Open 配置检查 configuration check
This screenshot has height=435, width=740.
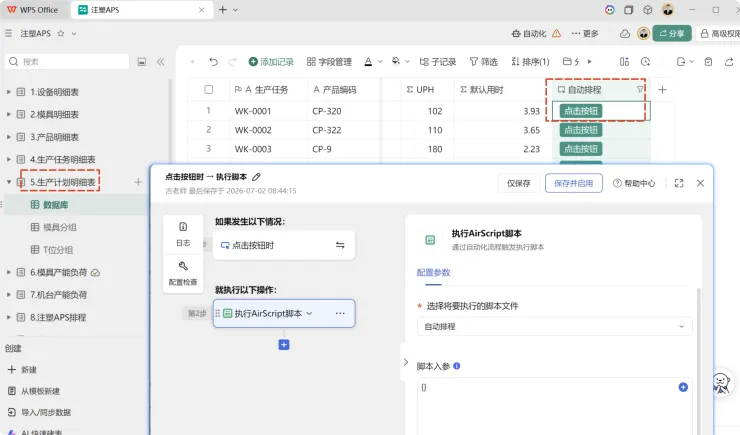tap(183, 274)
